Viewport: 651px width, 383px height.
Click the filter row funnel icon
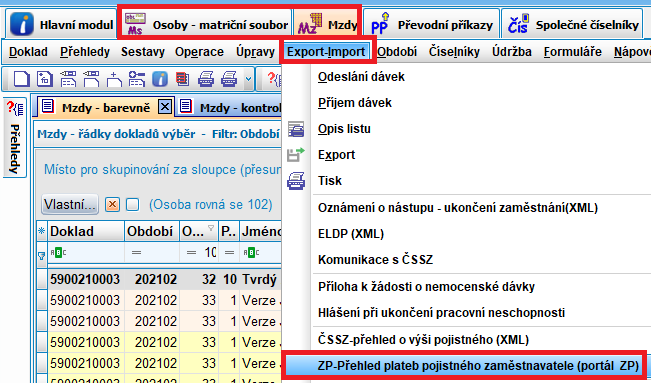point(42,255)
